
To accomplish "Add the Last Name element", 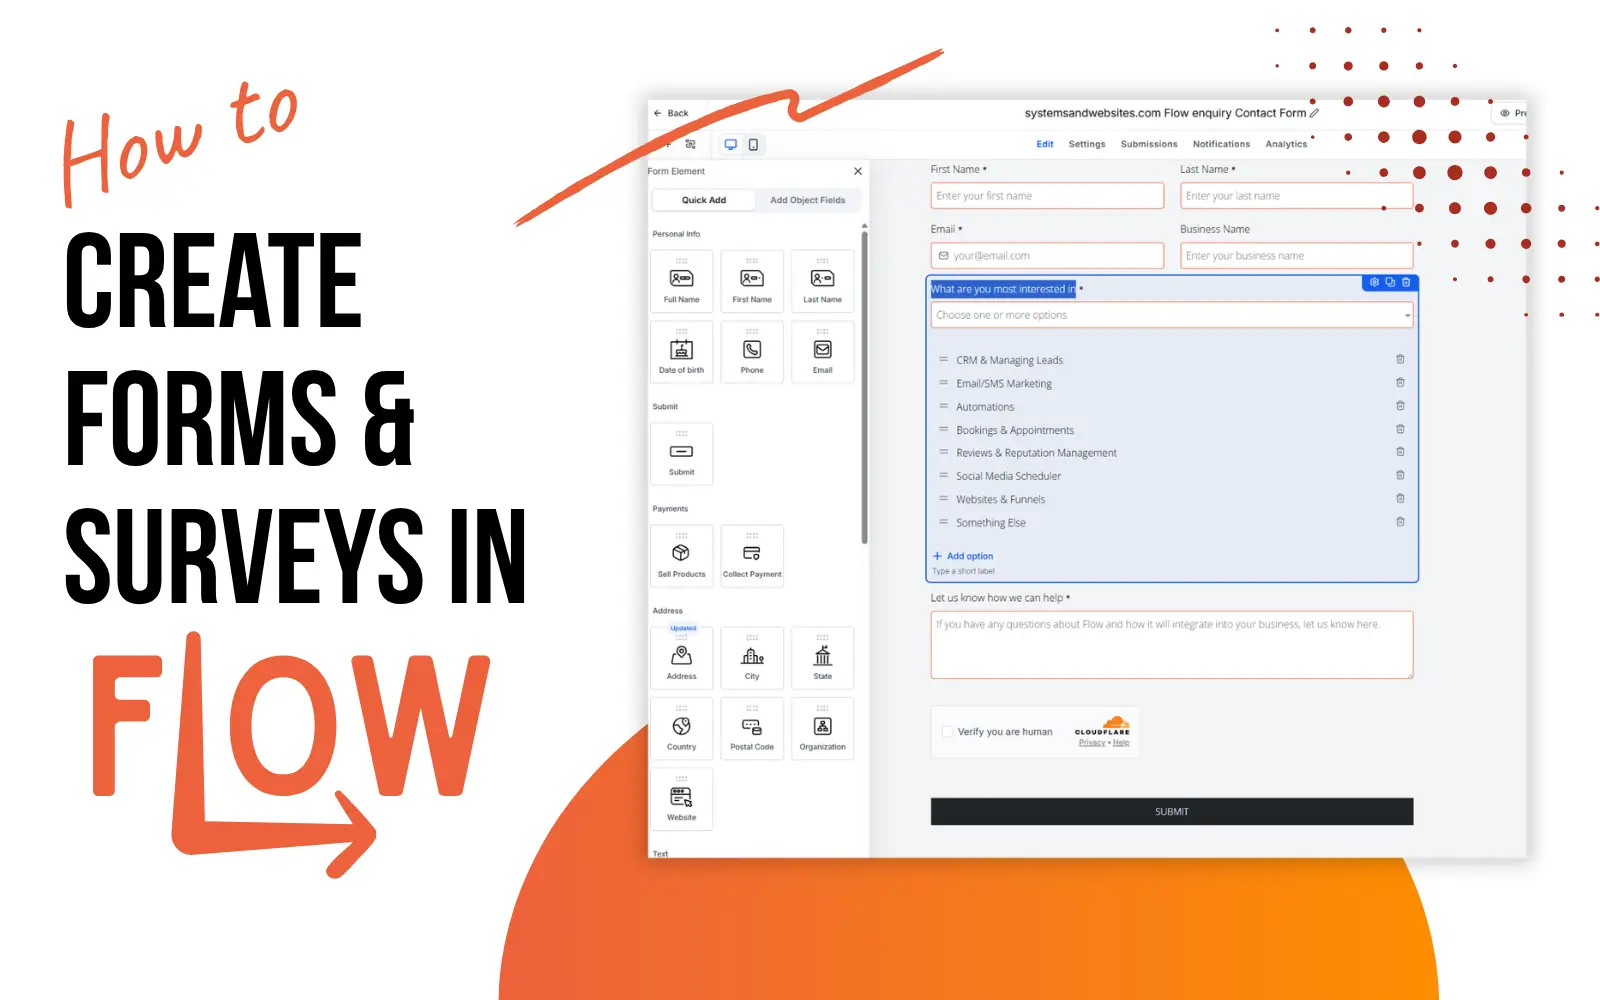I will [x=822, y=282].
